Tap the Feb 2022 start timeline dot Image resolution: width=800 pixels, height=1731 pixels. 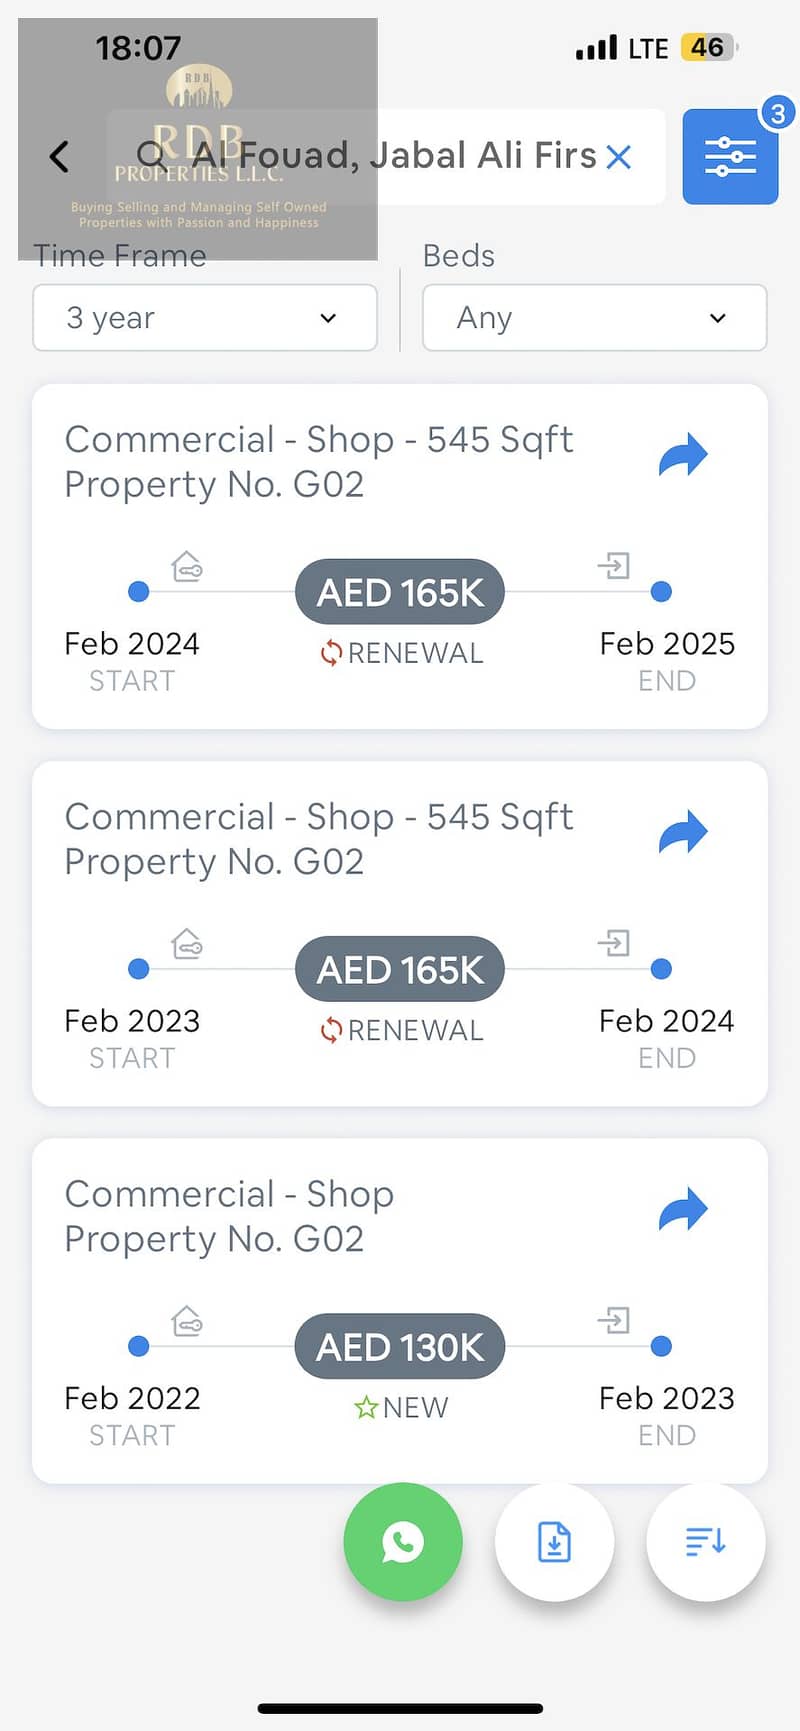pyautogui.click(x=139, y=1346)
